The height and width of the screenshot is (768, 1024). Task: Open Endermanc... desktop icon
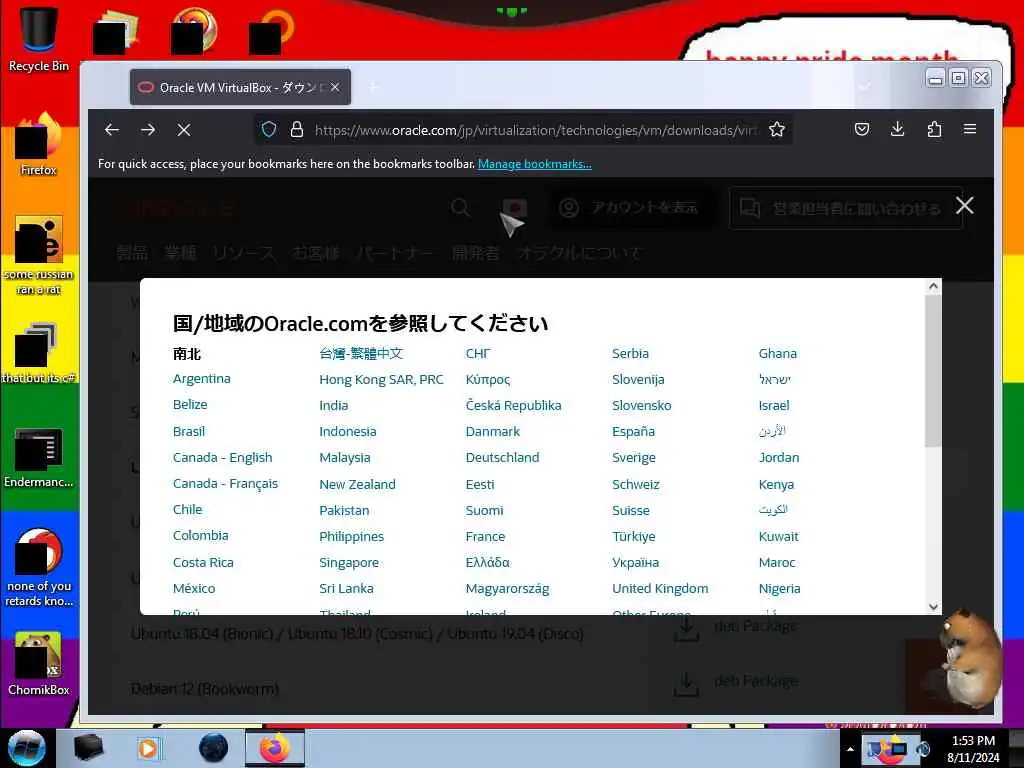39,457
